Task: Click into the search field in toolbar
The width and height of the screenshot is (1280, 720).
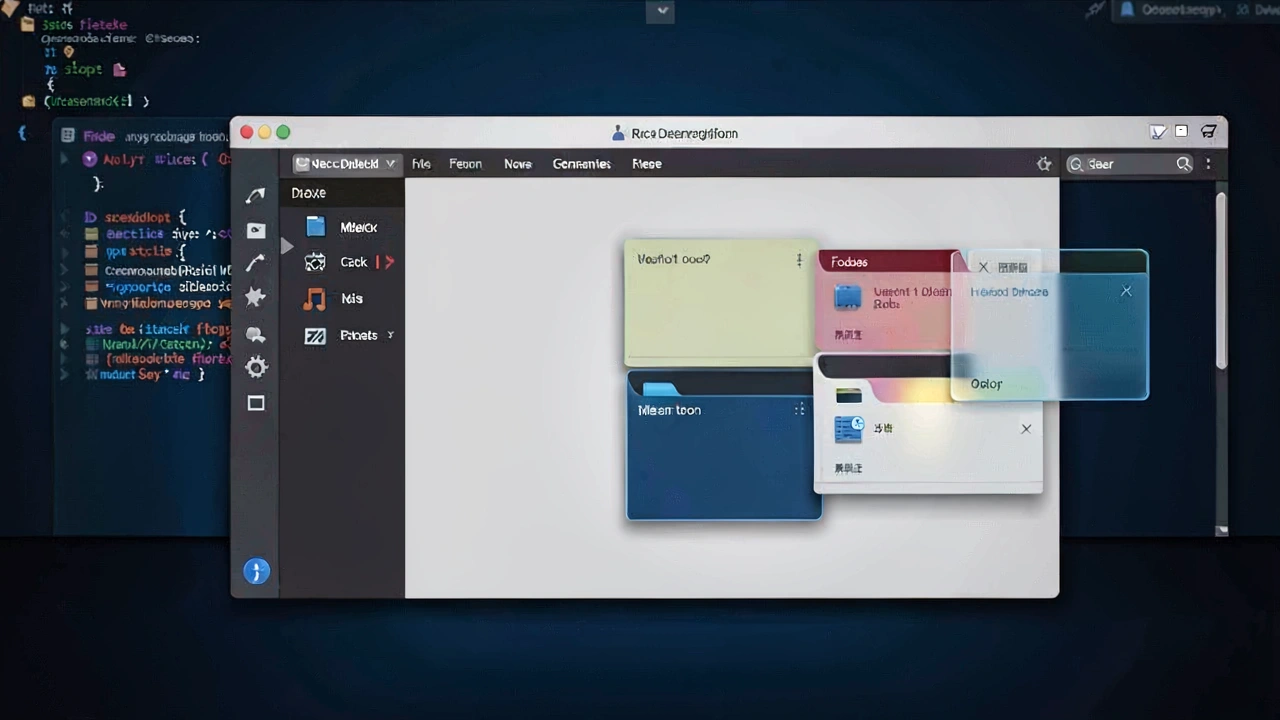Action: pos(1130,164)
